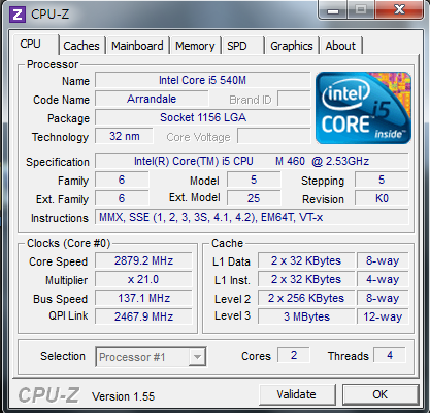The width and height of the screenshot is (432, 415).
Task: Click the L1 Inst. associativity '4-way'
Action: (382, 279)
